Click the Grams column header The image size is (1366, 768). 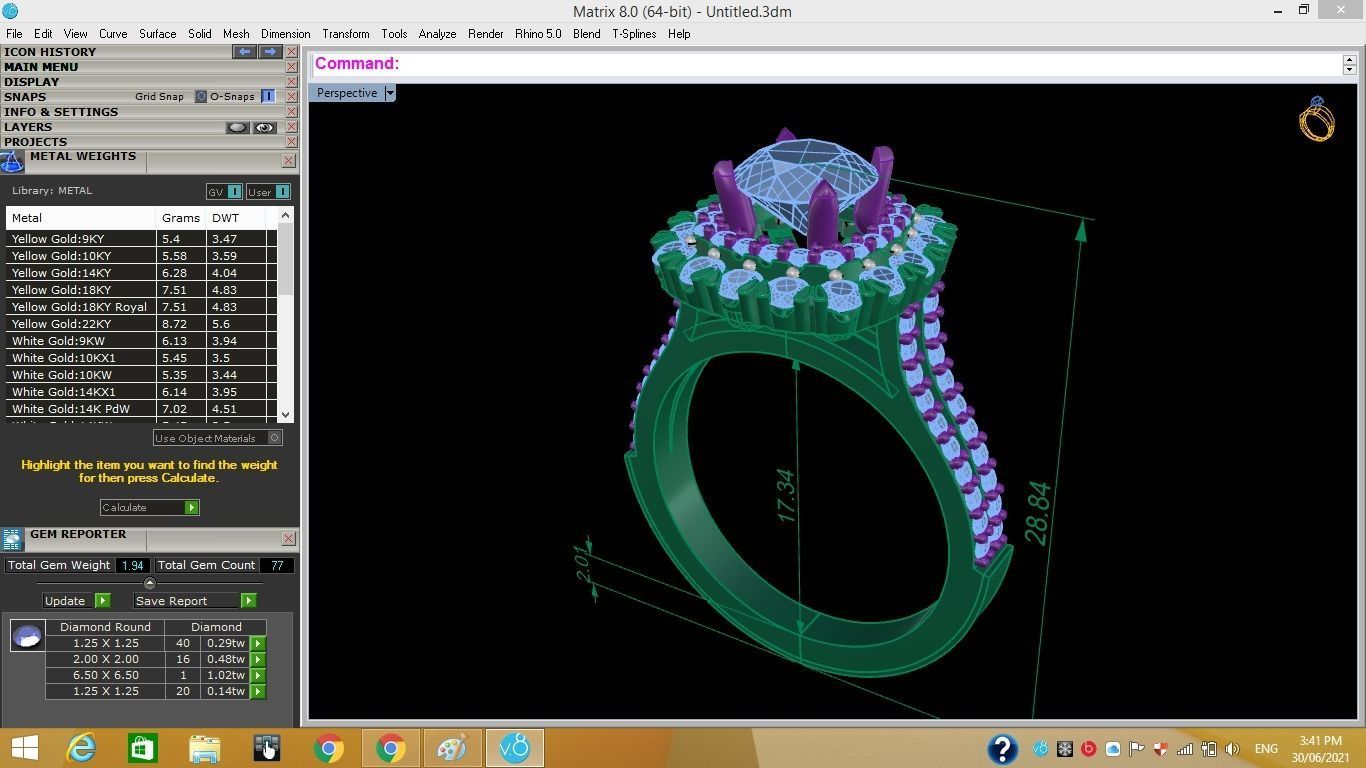pos(181,218)
